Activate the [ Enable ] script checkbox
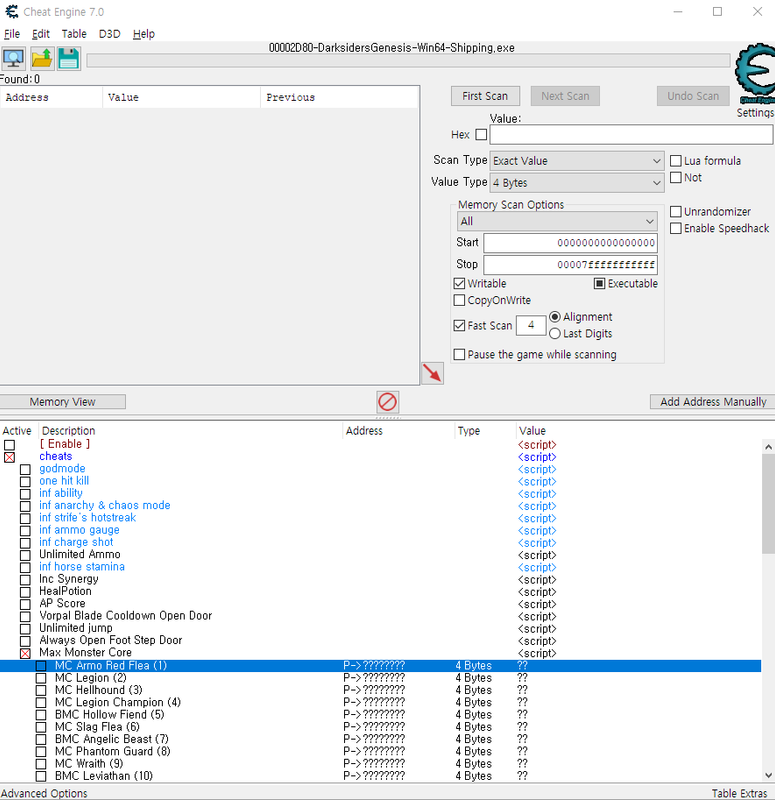Screen dimensions: 775x800 (9, 445)
